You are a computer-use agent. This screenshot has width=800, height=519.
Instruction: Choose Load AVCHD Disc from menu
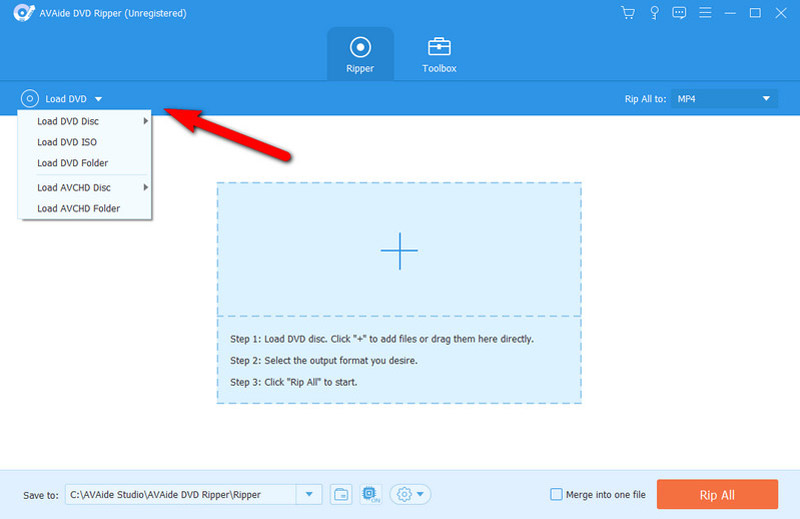(x=85, y=187)
